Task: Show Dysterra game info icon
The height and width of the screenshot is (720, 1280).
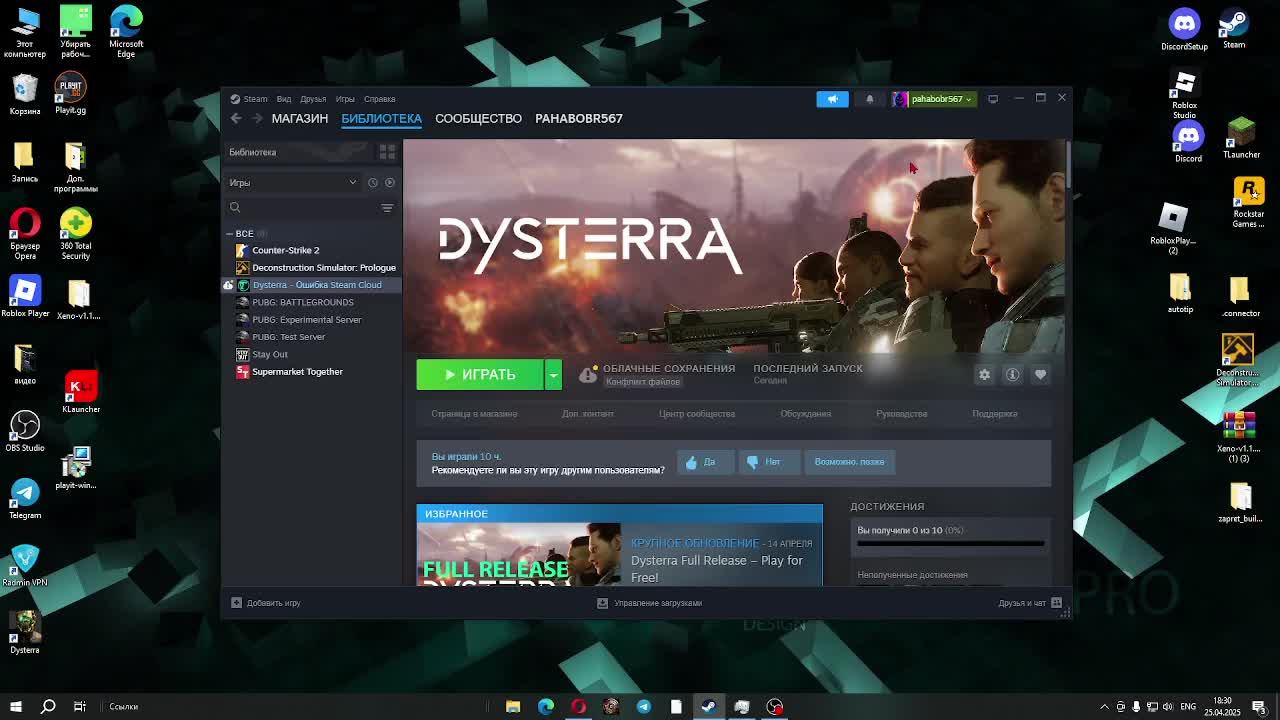Action: coord(1012,374)
